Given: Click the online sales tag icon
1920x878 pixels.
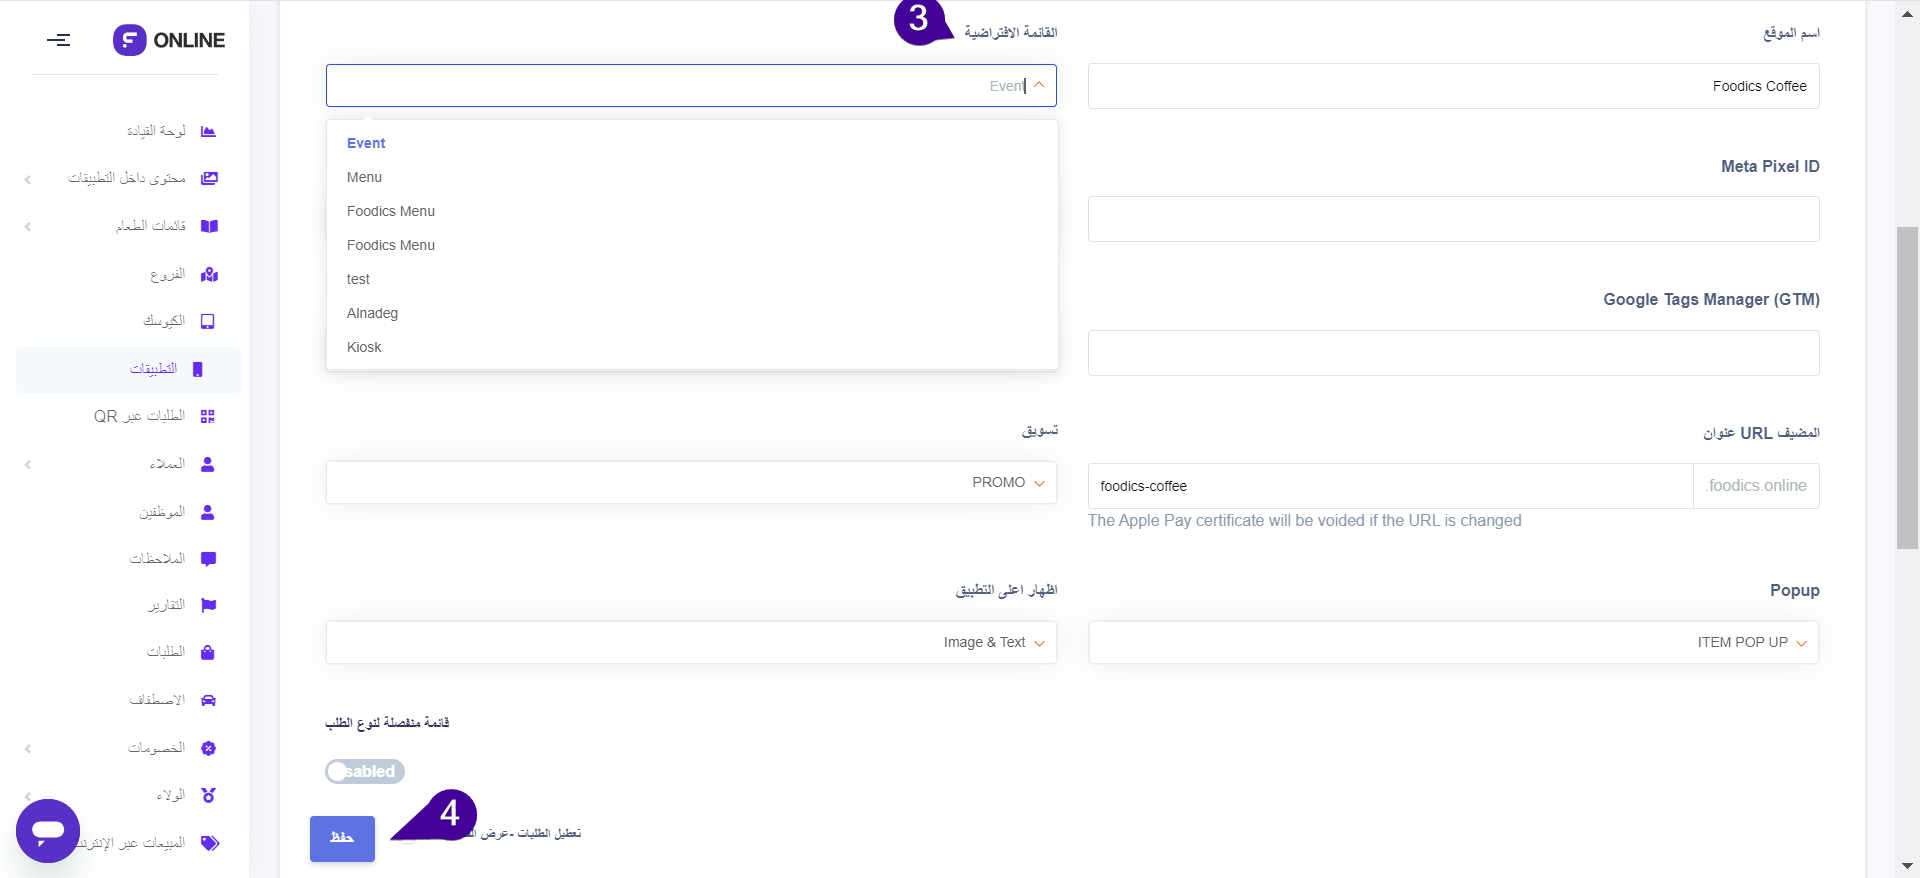Looking at the screenshot, I should 209,843.
